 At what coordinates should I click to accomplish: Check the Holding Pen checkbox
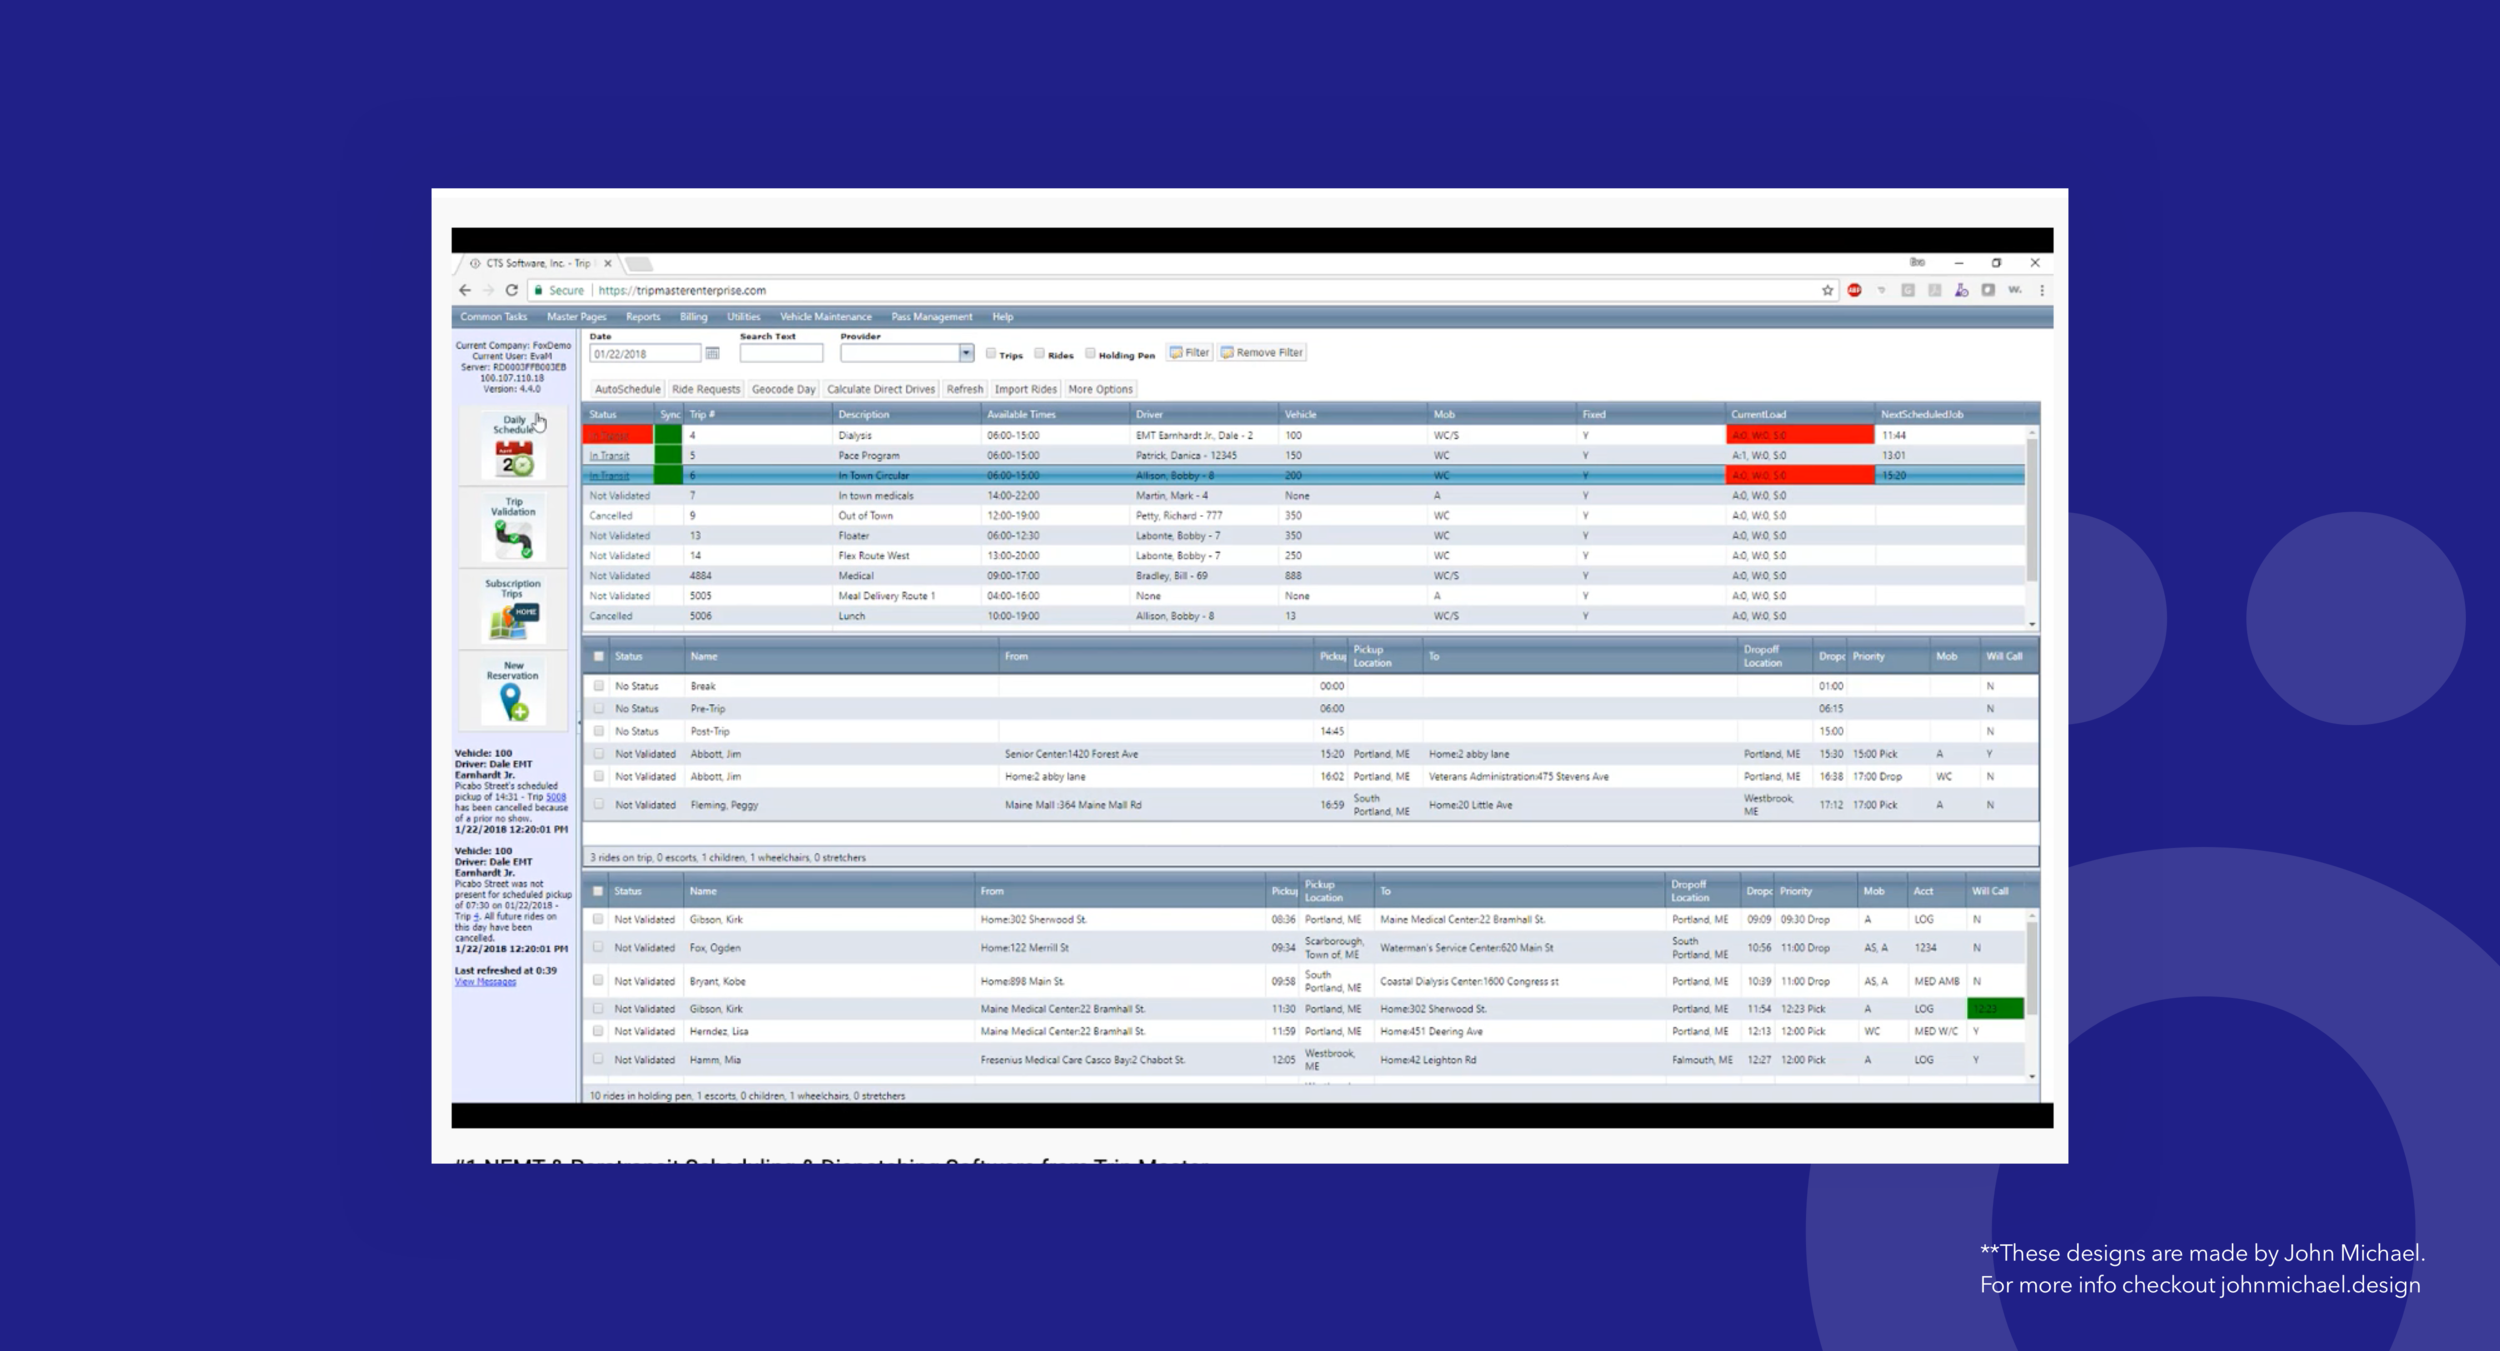[1090, 353]
